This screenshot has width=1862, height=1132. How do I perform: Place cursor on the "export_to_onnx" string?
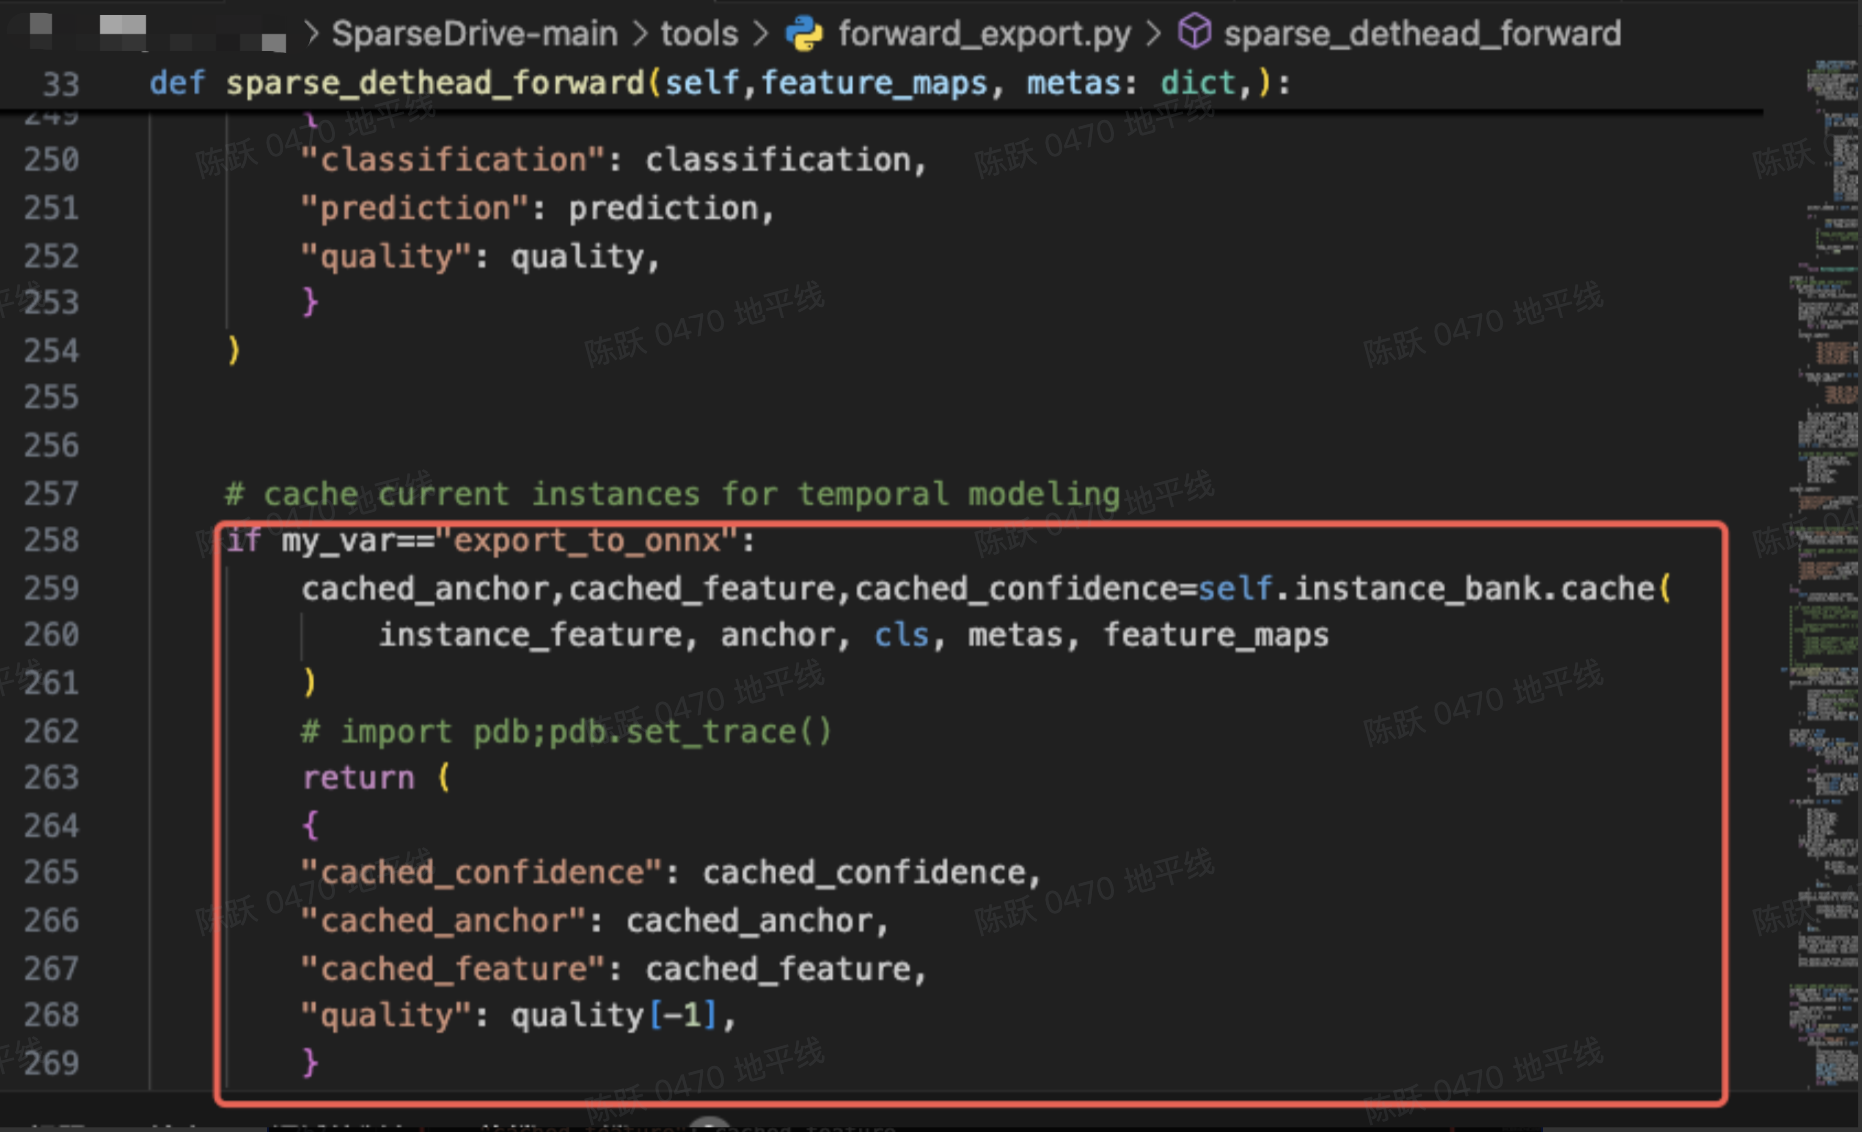point(587,541)
